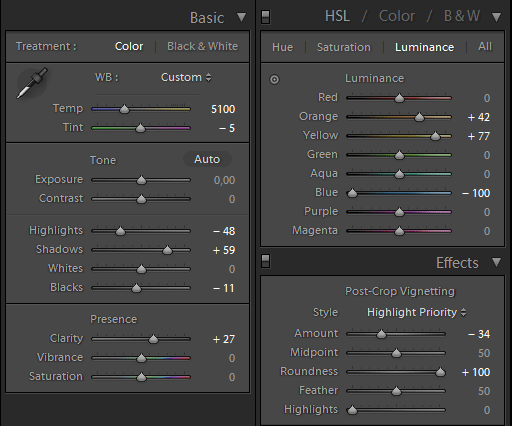This screenshot has height=426, width=512.
Task: Choose Black & White treatment
Action: 203,46
